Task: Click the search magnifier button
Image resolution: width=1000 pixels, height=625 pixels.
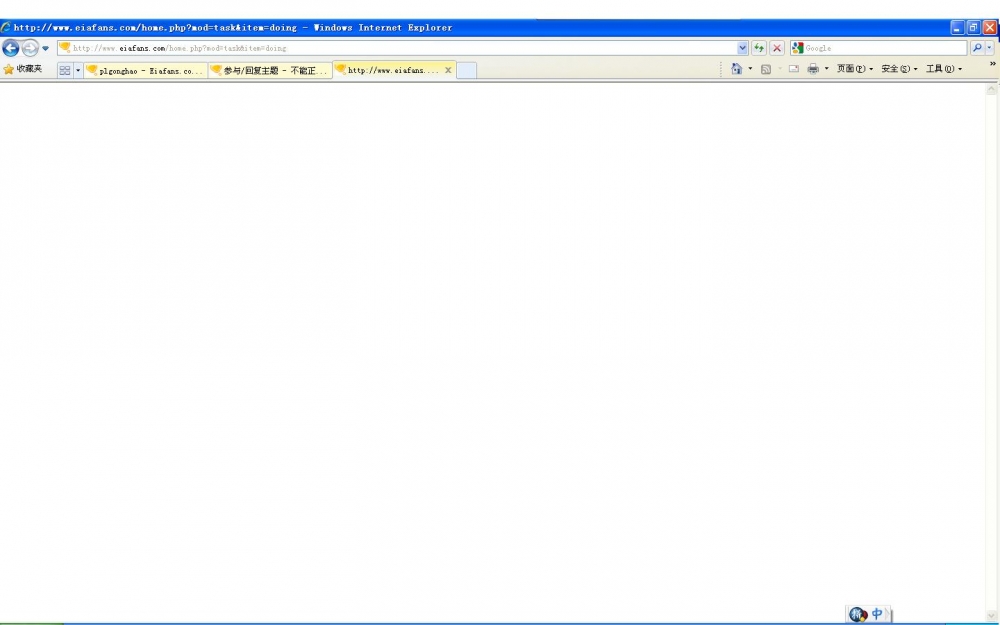Action: (977, 48)
